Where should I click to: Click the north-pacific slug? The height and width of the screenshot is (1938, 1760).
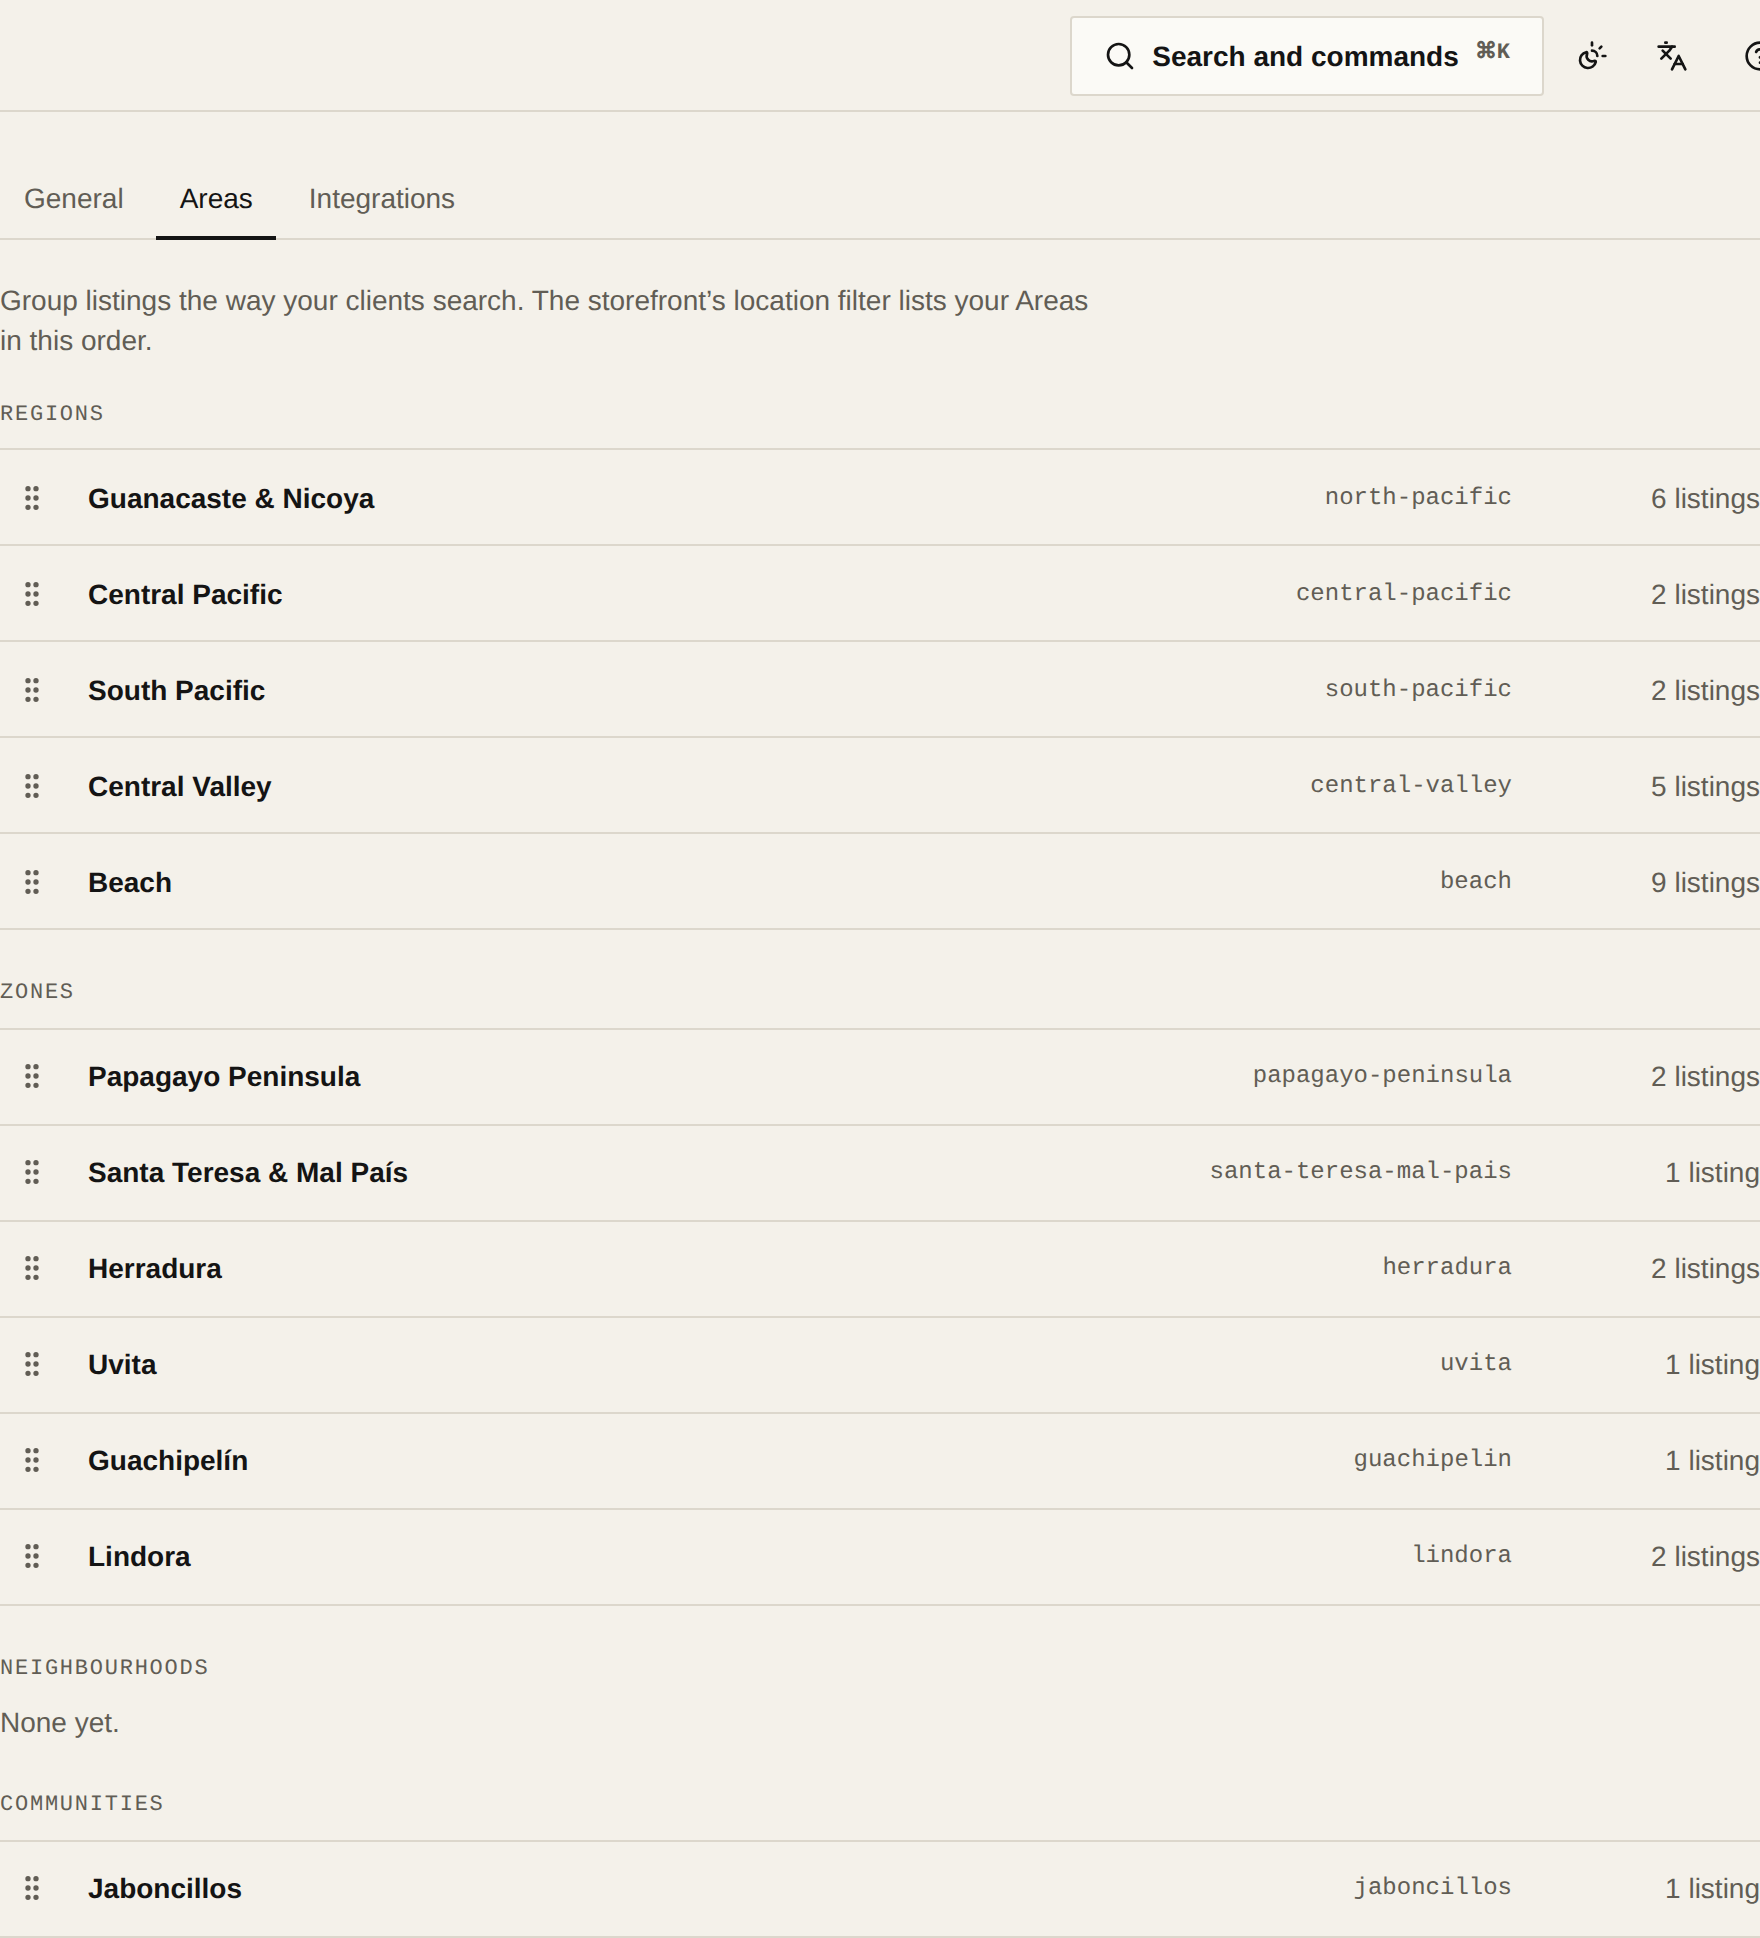pyautogui.click(x=1418, y=497)
